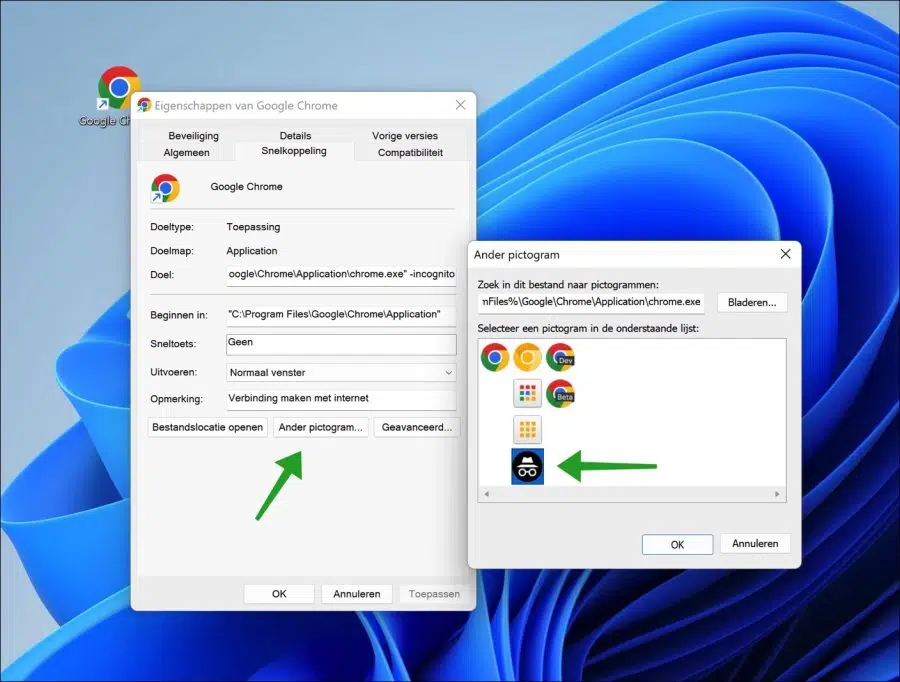Focus the Beginnen in field

pyautogui.click(x=342, y=315)
